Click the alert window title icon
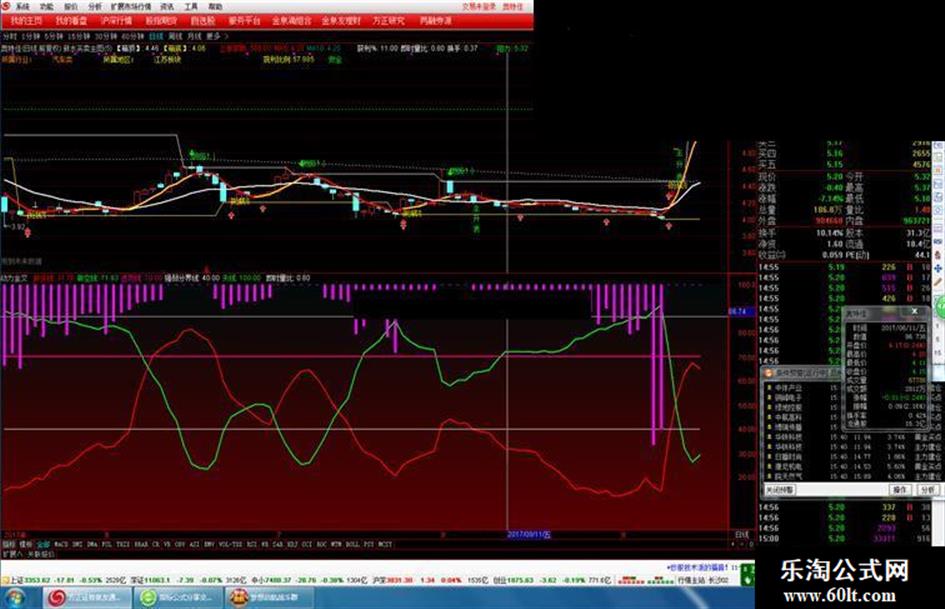The width and height of the screenshot is (945, 609). (769, 373)
